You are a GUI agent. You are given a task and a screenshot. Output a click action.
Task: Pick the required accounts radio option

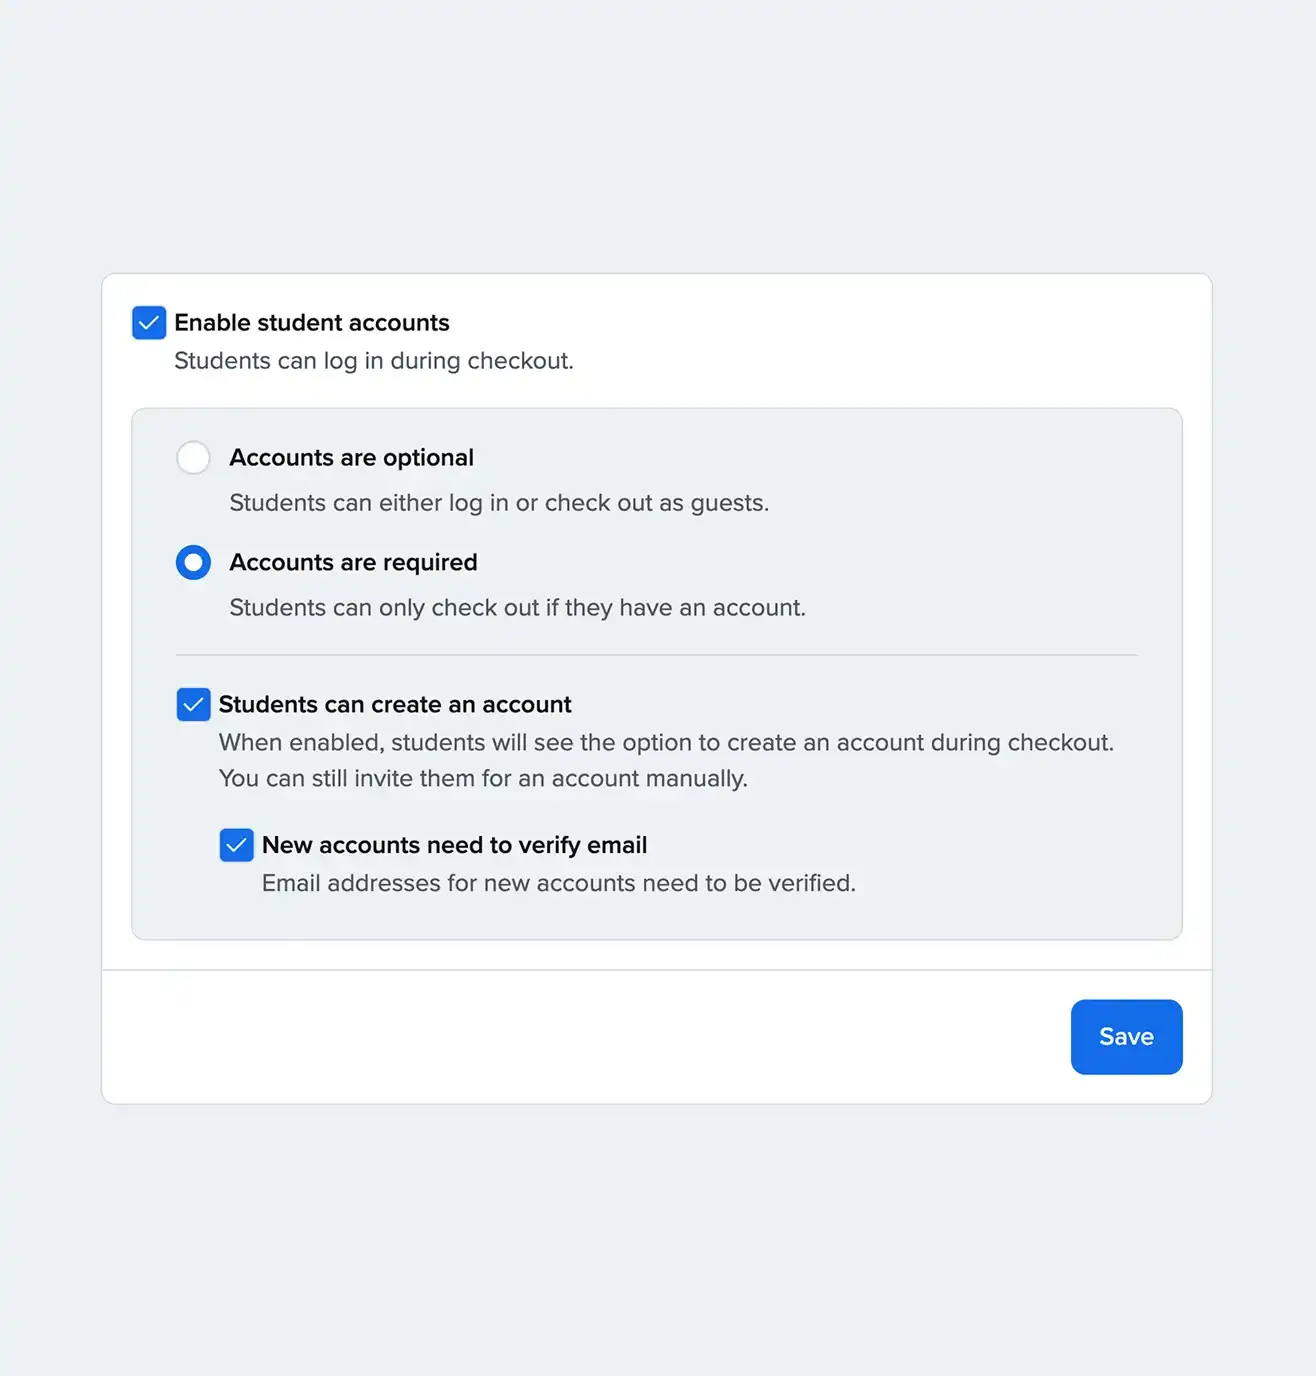(193, 562)
